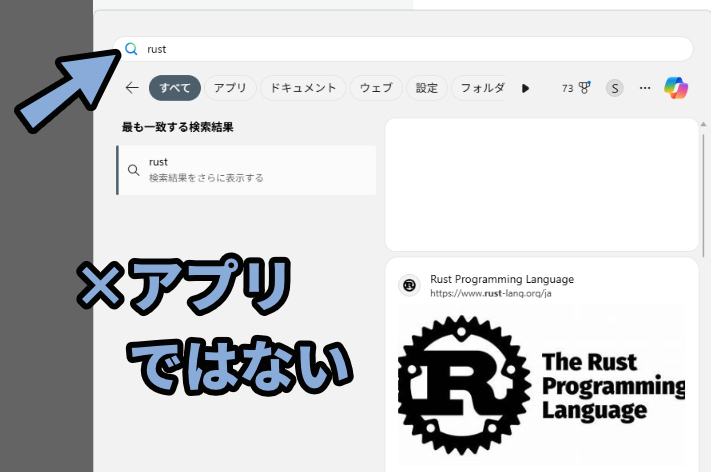This screenshot has width=711, height=472.
Task: Open the 'rust' best match search result
Action: [246, 170]
